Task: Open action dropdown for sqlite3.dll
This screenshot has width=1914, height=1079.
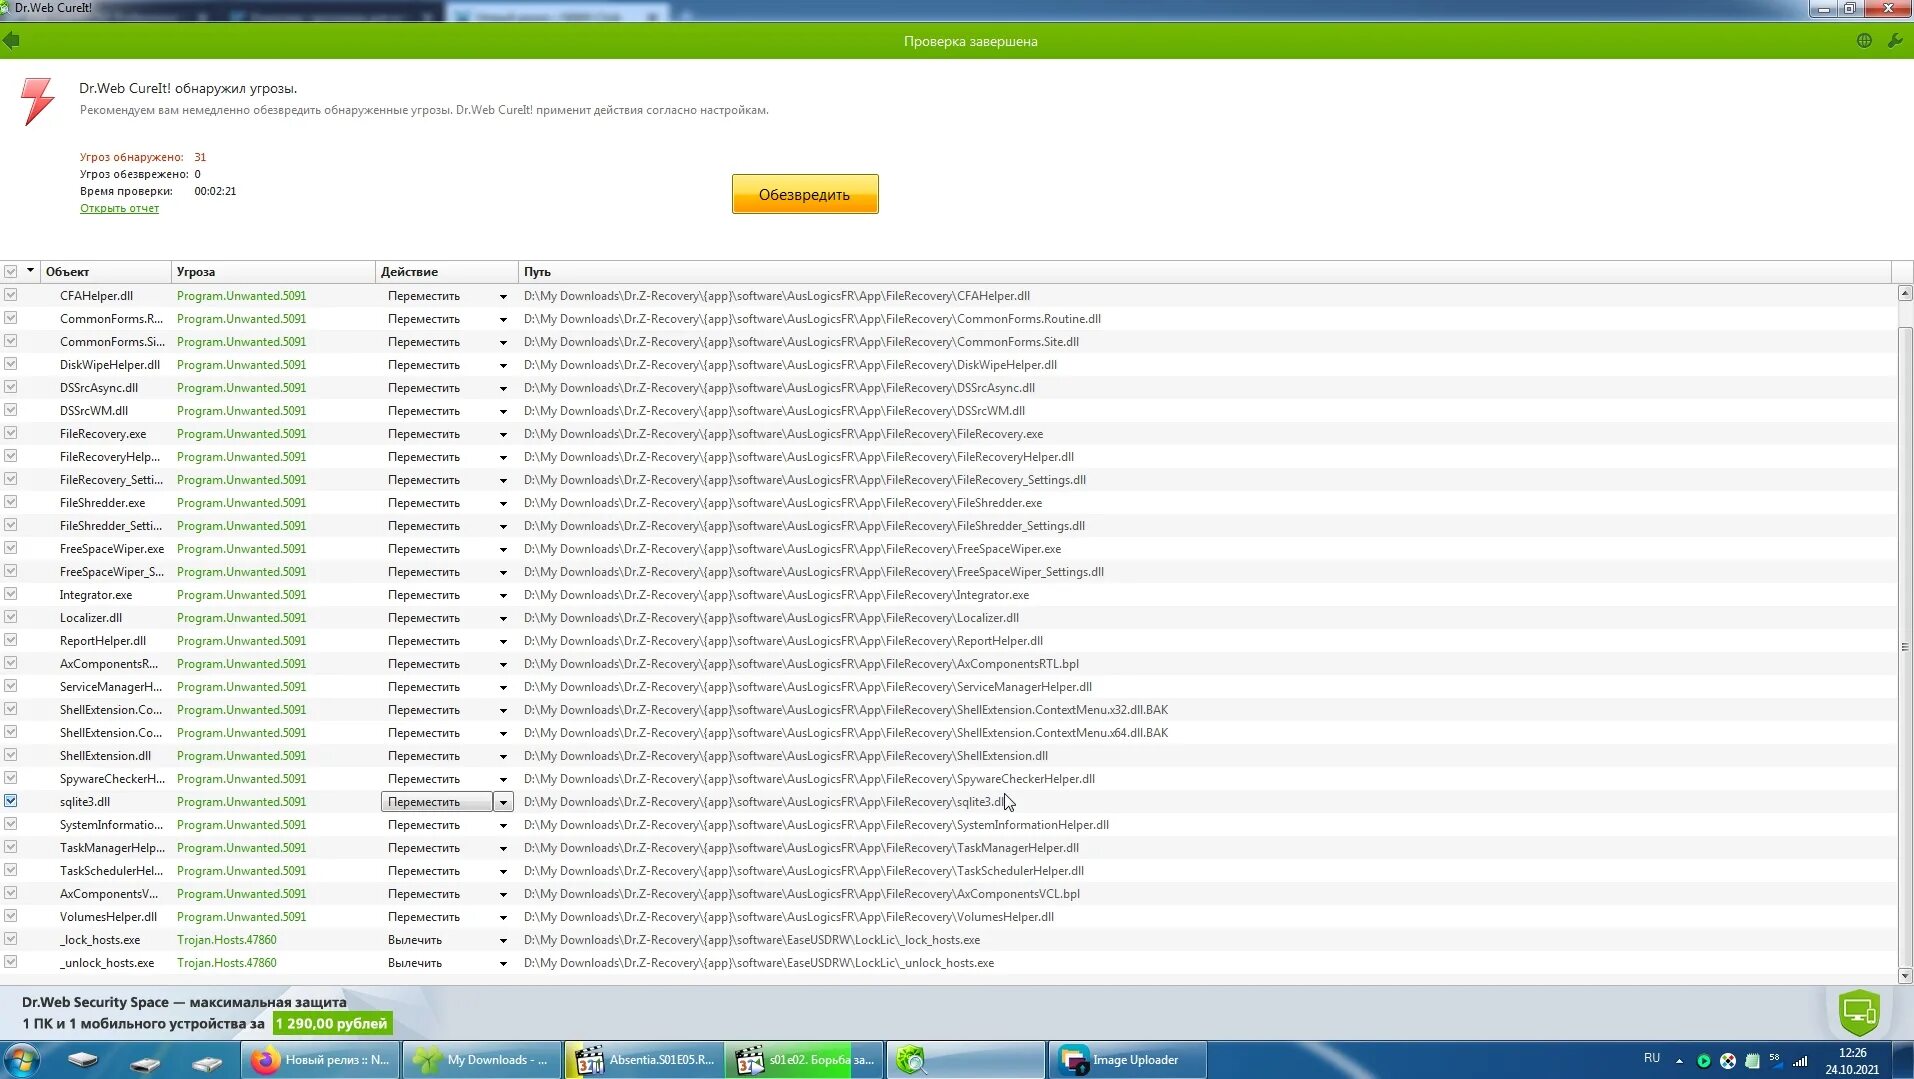Action: pos(503,802)
